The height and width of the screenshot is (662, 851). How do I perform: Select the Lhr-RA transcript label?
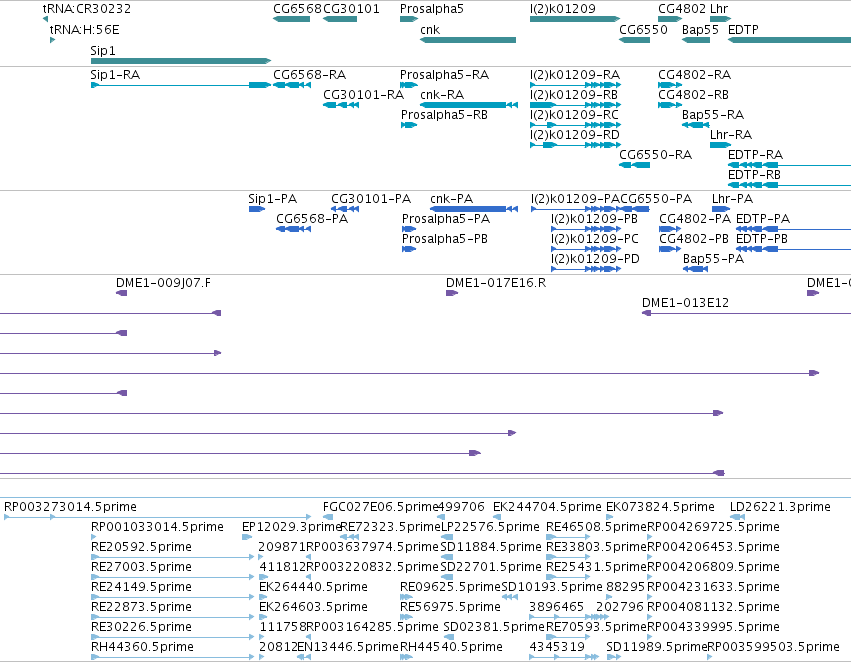[731, 135]
